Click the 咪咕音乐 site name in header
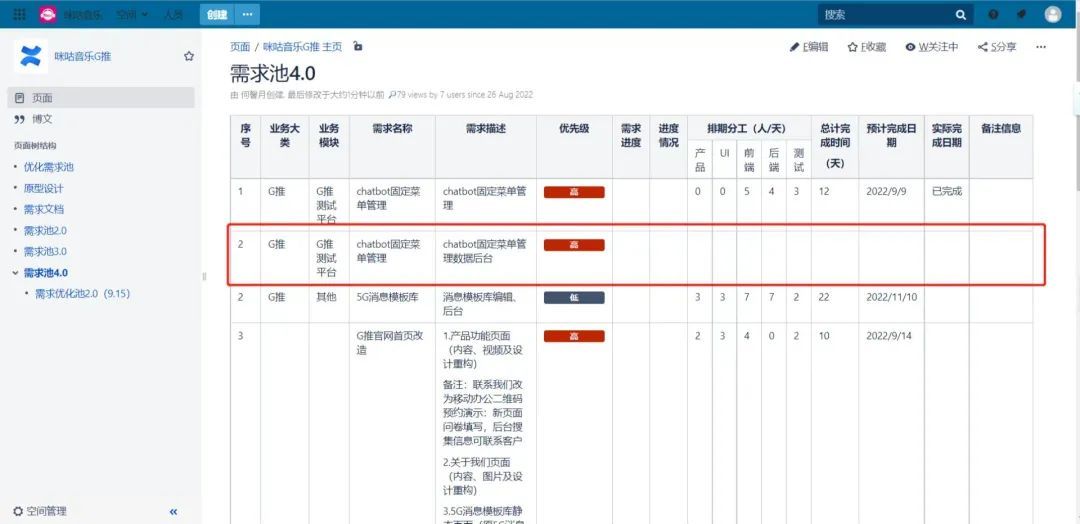 pos(83,14)
